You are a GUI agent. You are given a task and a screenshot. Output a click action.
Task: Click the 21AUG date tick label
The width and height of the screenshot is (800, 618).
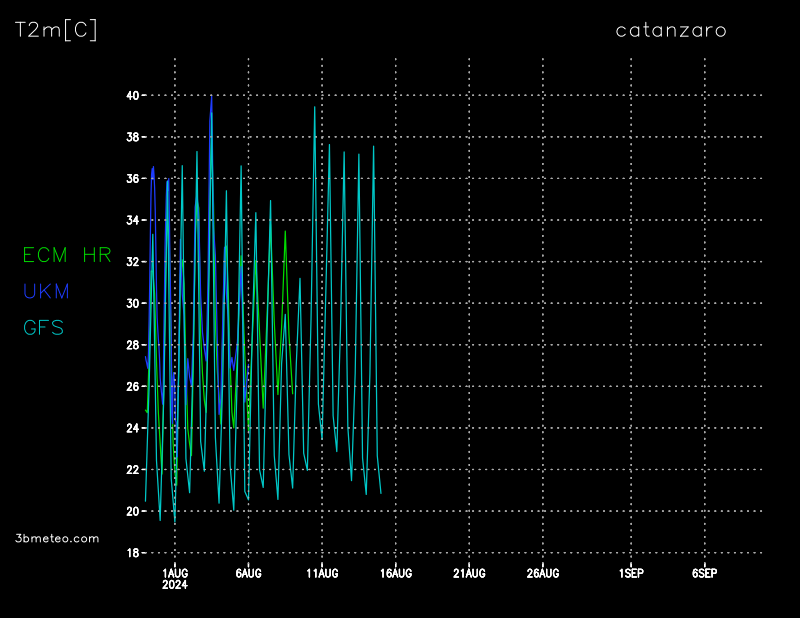pyautogui.click(x=469, y=573)
